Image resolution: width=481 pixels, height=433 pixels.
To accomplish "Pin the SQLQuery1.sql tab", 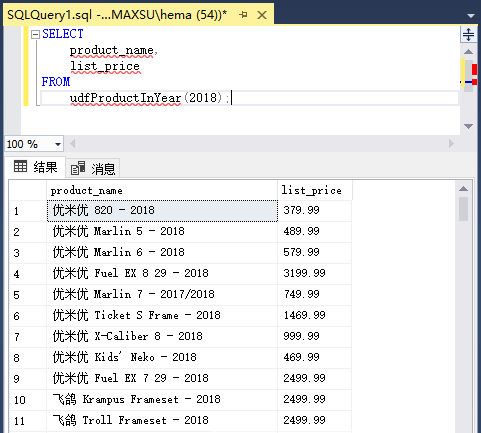I will [x=243, y=15].
